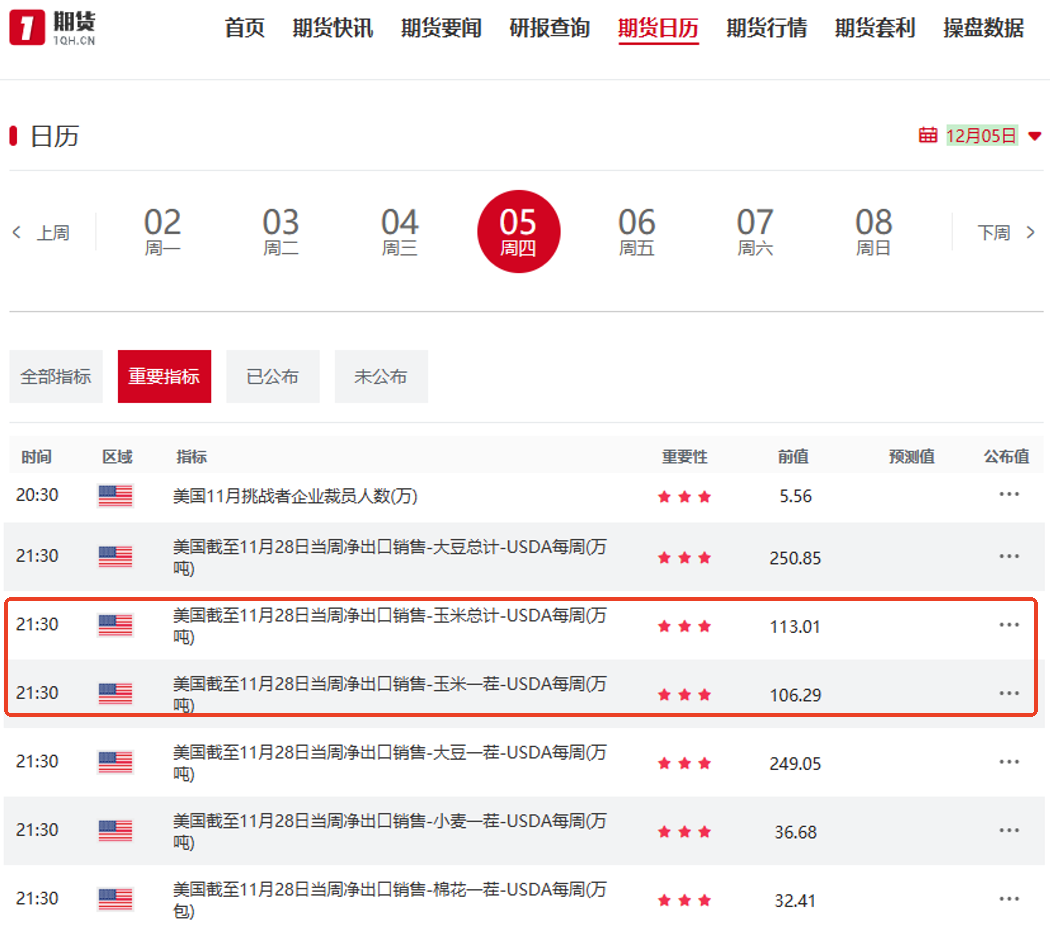
Task: Select the 已公布 filter
Action: point(272,377)
